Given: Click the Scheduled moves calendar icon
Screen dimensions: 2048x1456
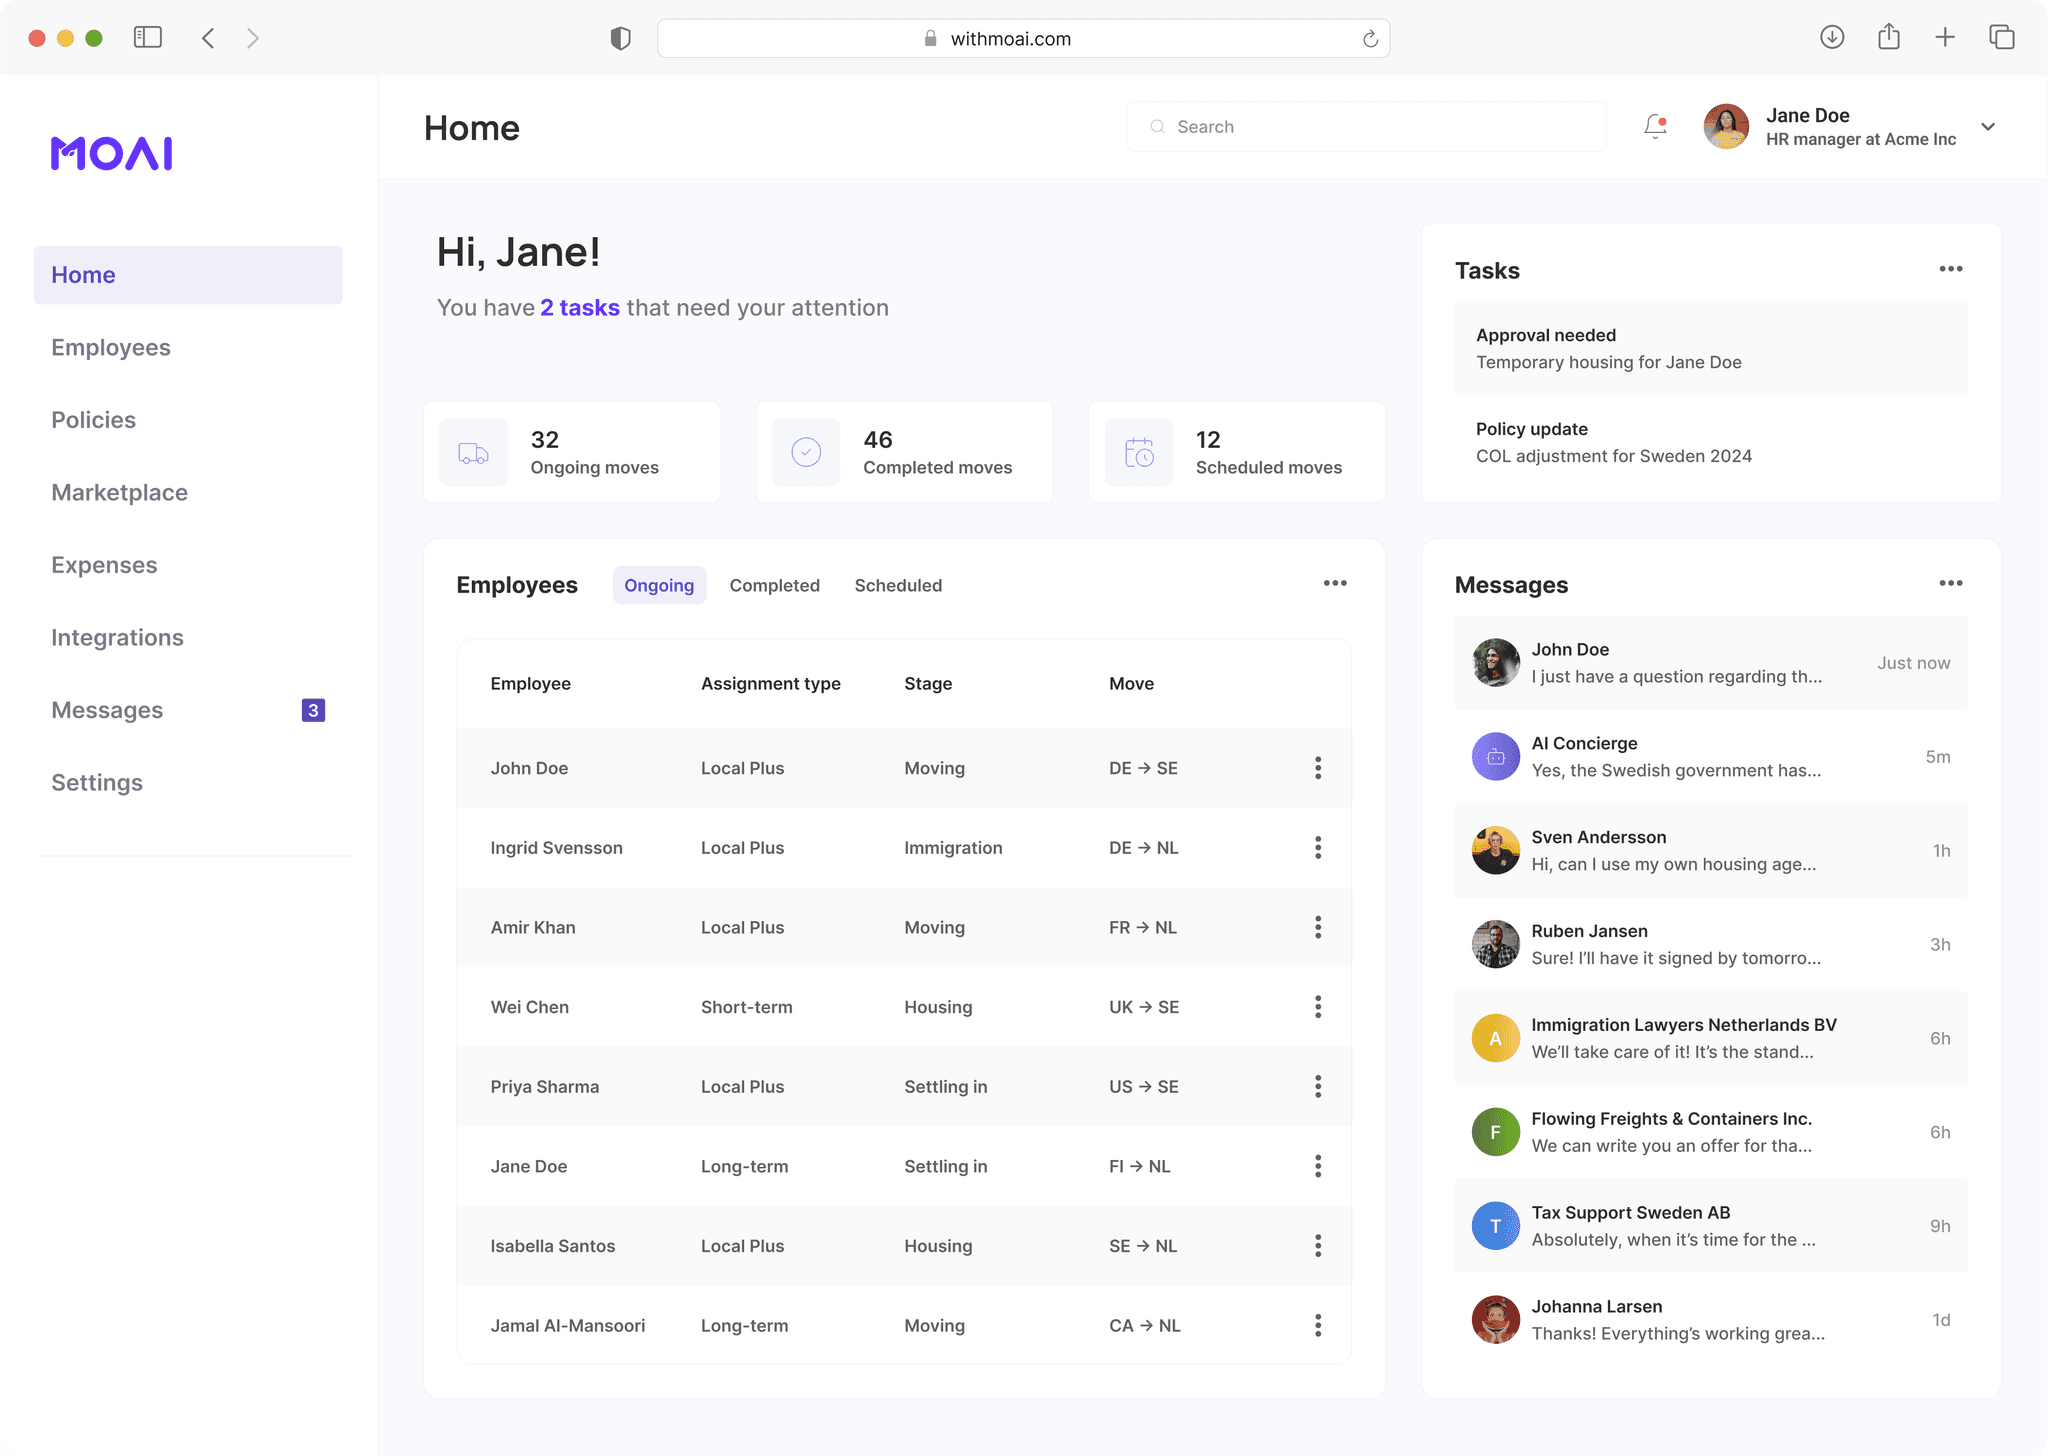Looking at the screenshot, I should coord(1139,453).
